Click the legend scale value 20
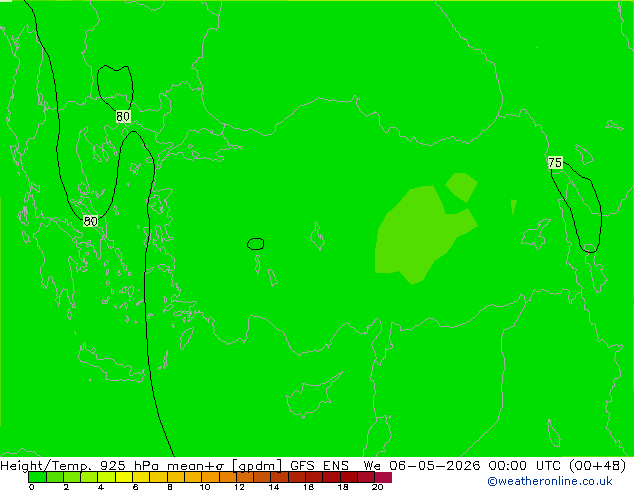The image size is (634, 490). 377,487
